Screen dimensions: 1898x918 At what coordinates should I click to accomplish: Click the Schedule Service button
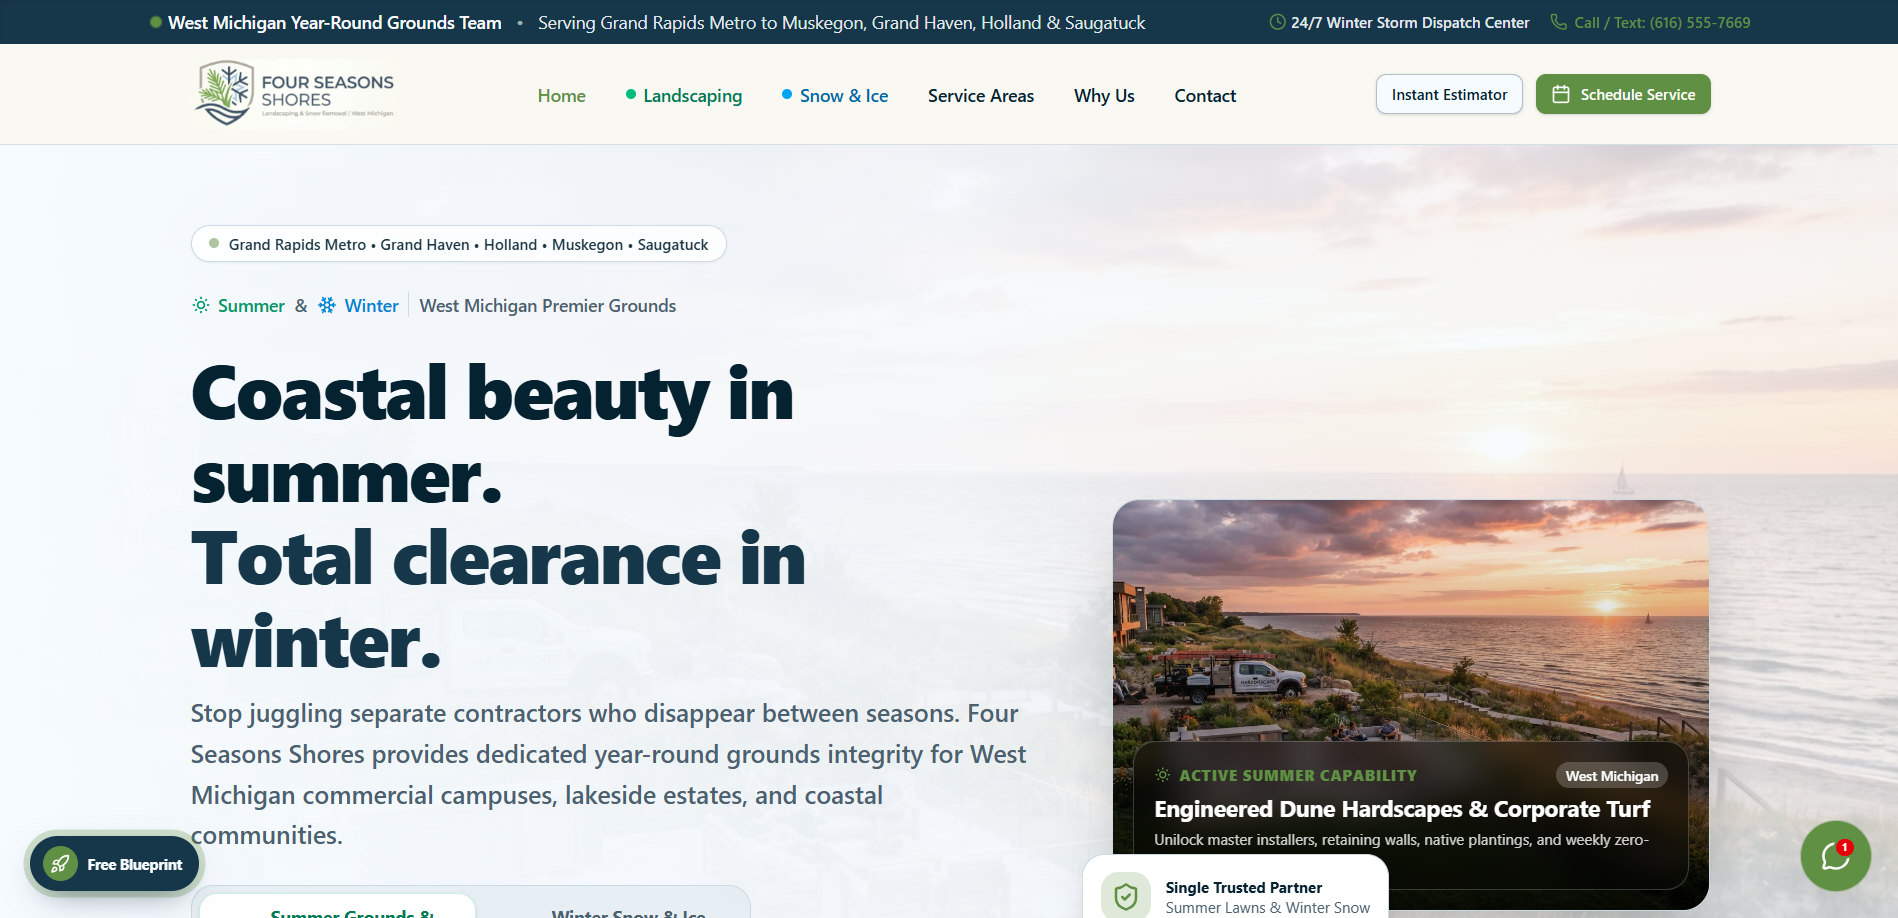click(1623, 94)
